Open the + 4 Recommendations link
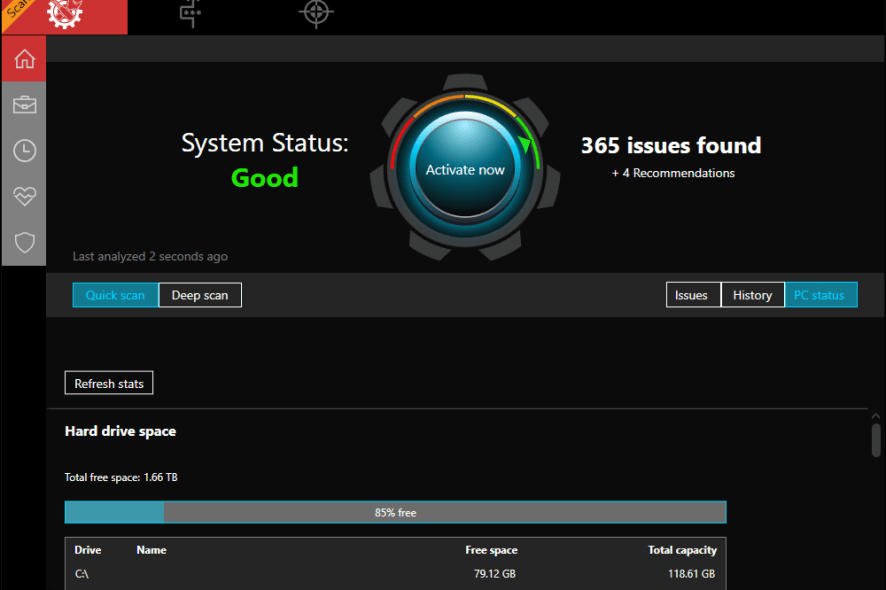The width and height of the screenshot is (886, 590). point(673,173)
